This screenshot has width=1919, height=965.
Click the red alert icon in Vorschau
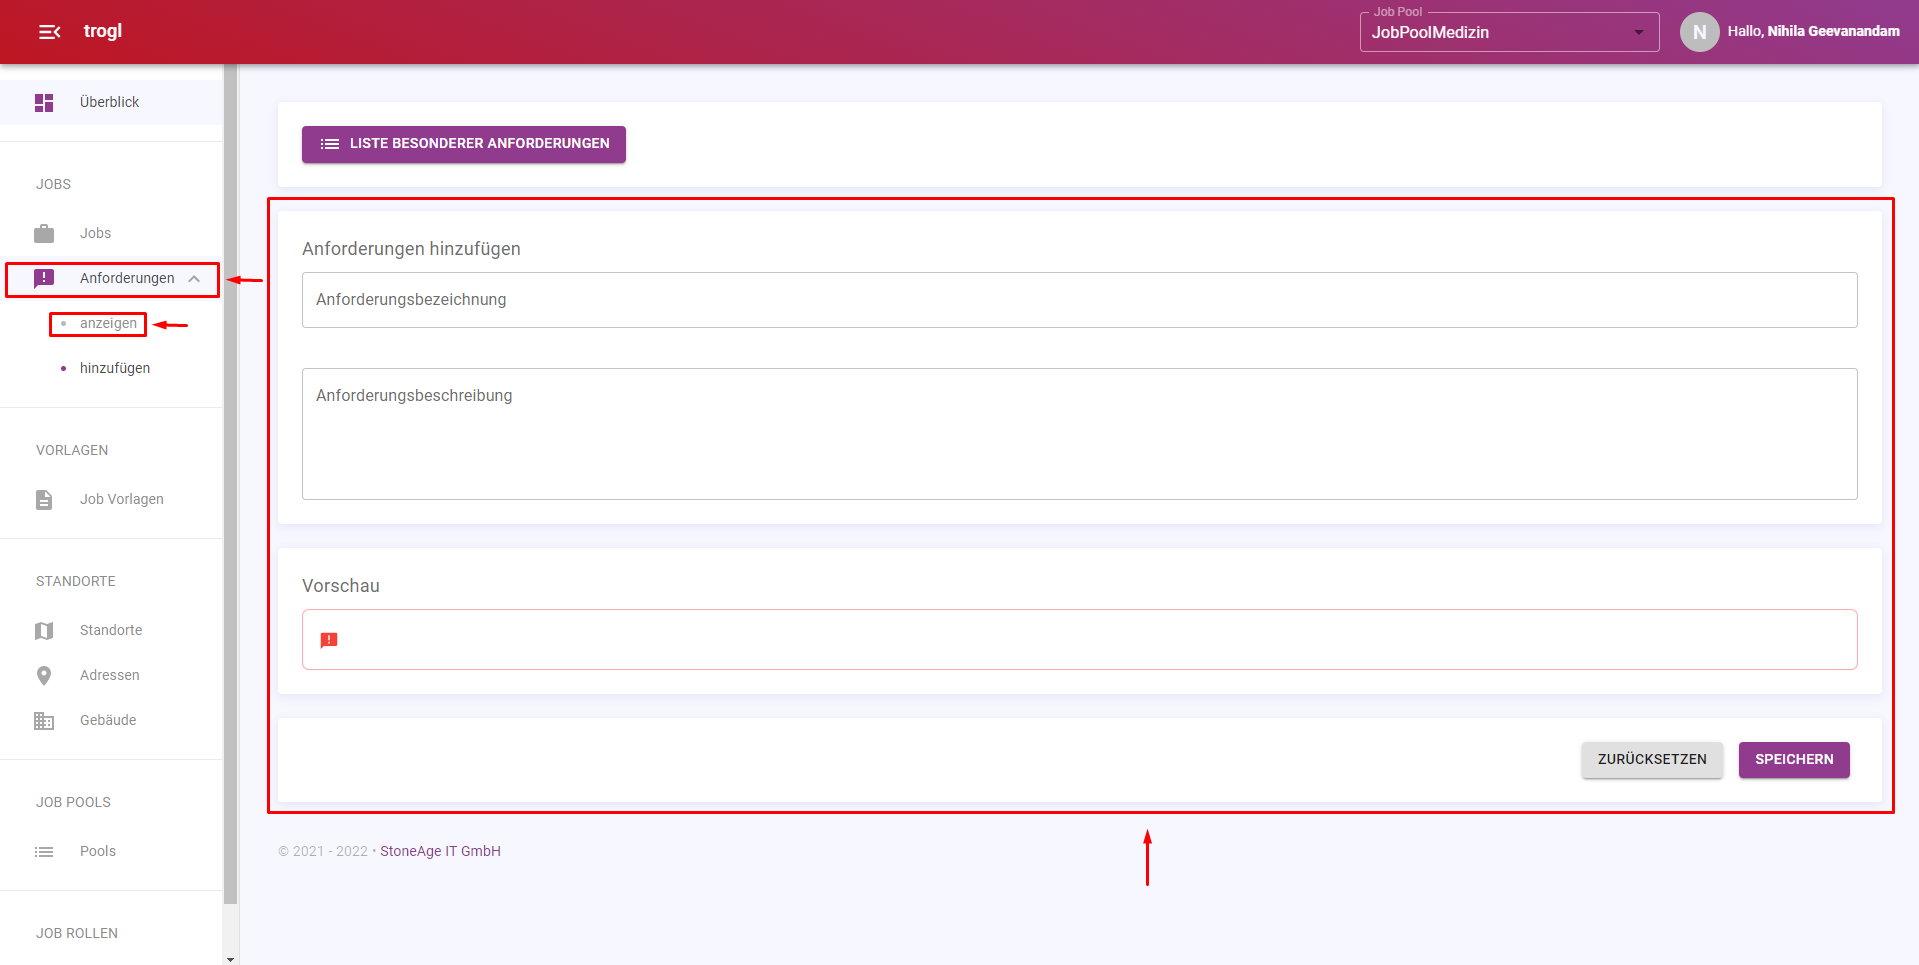(x=329, y=640)
